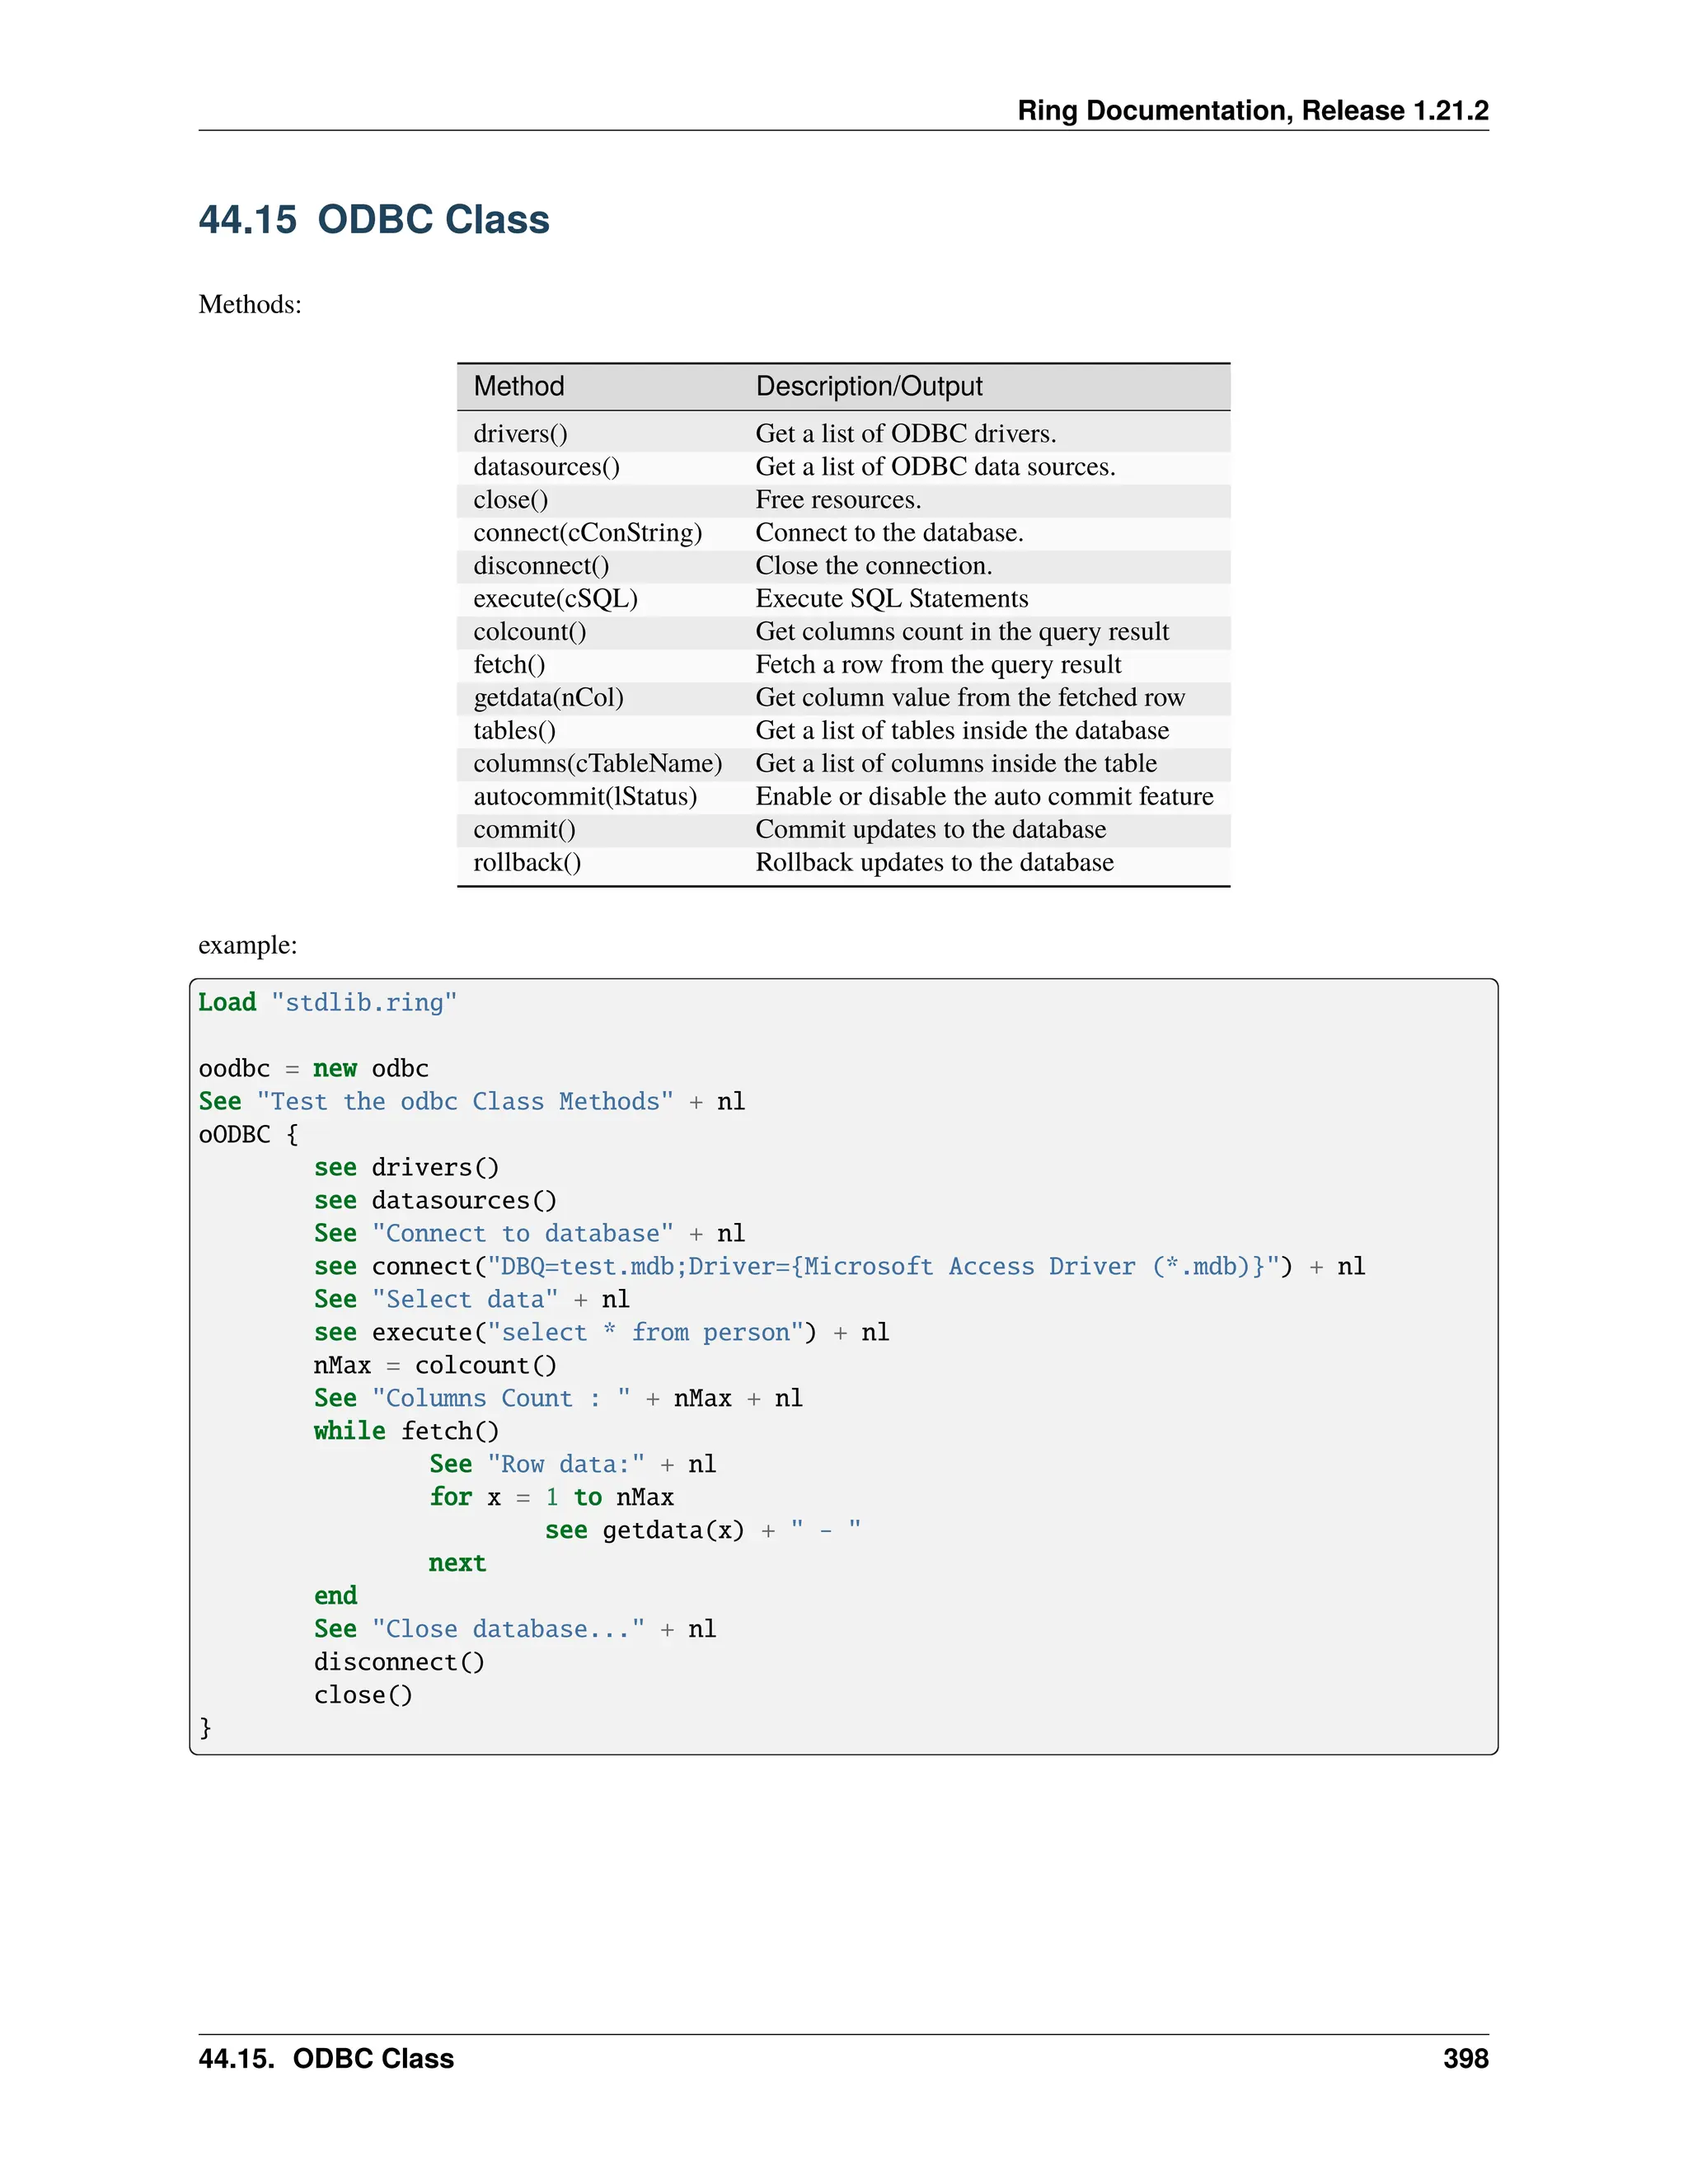Click the 'Description/Output' column header

868,386
